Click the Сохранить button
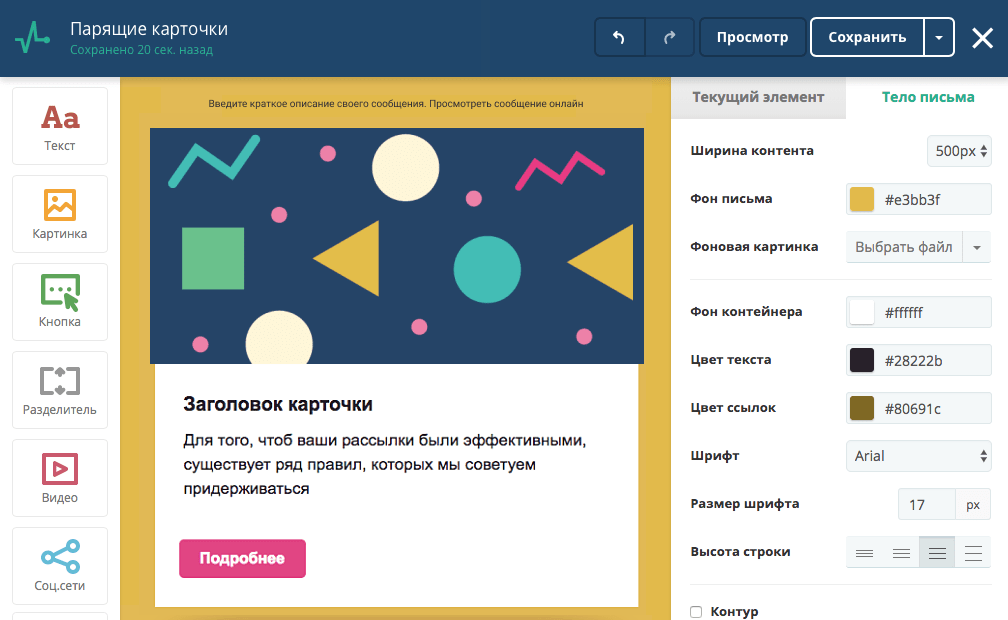 pyautogui.click(x=867, y=37)
